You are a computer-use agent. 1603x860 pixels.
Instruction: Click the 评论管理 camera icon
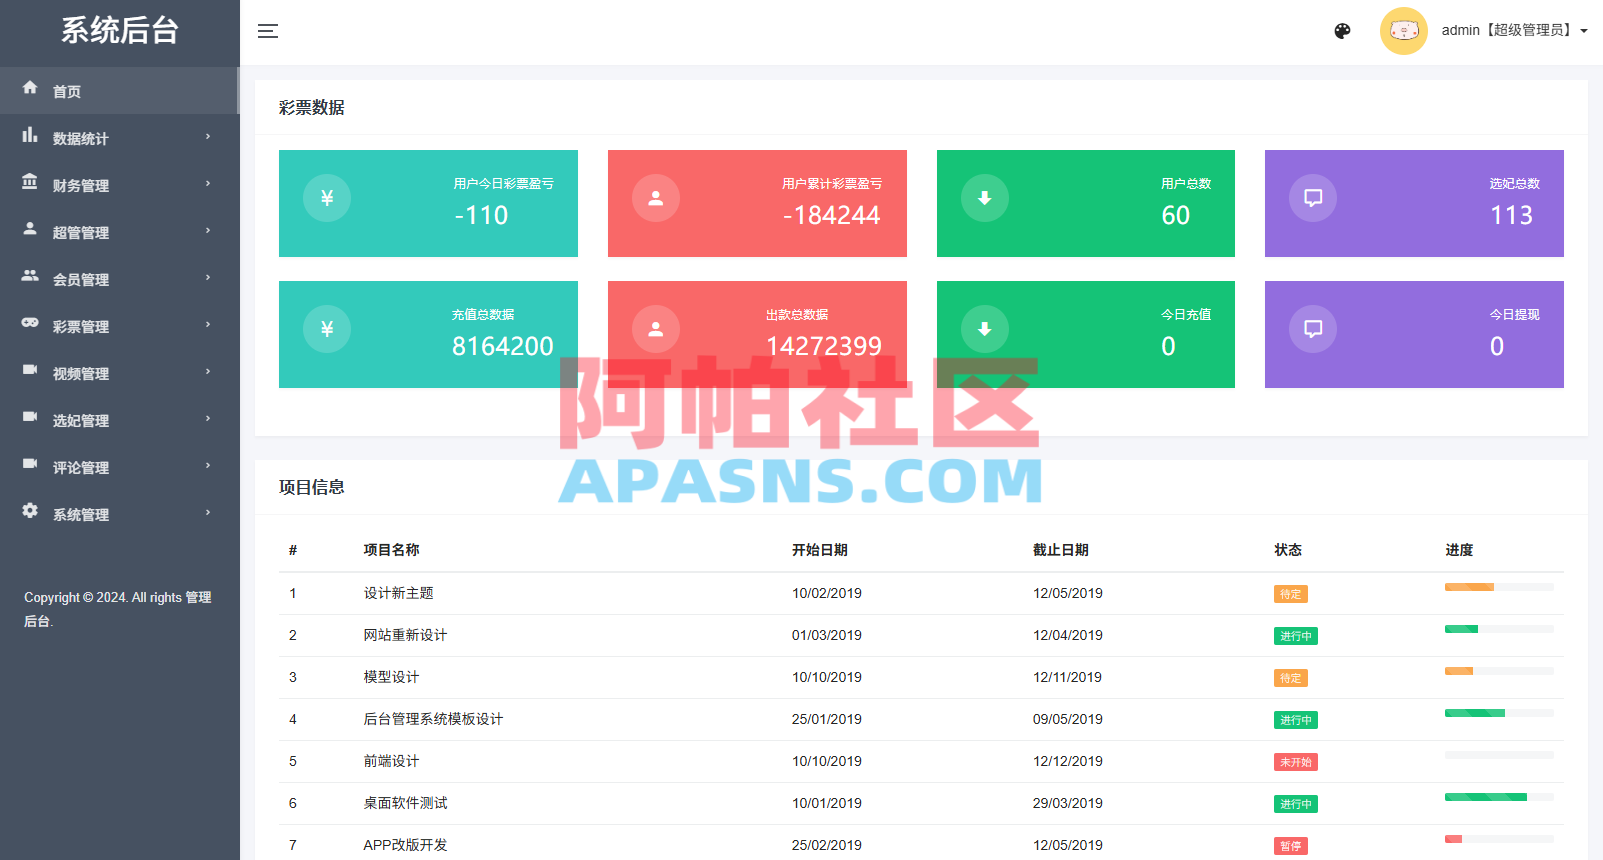(30, 464)
